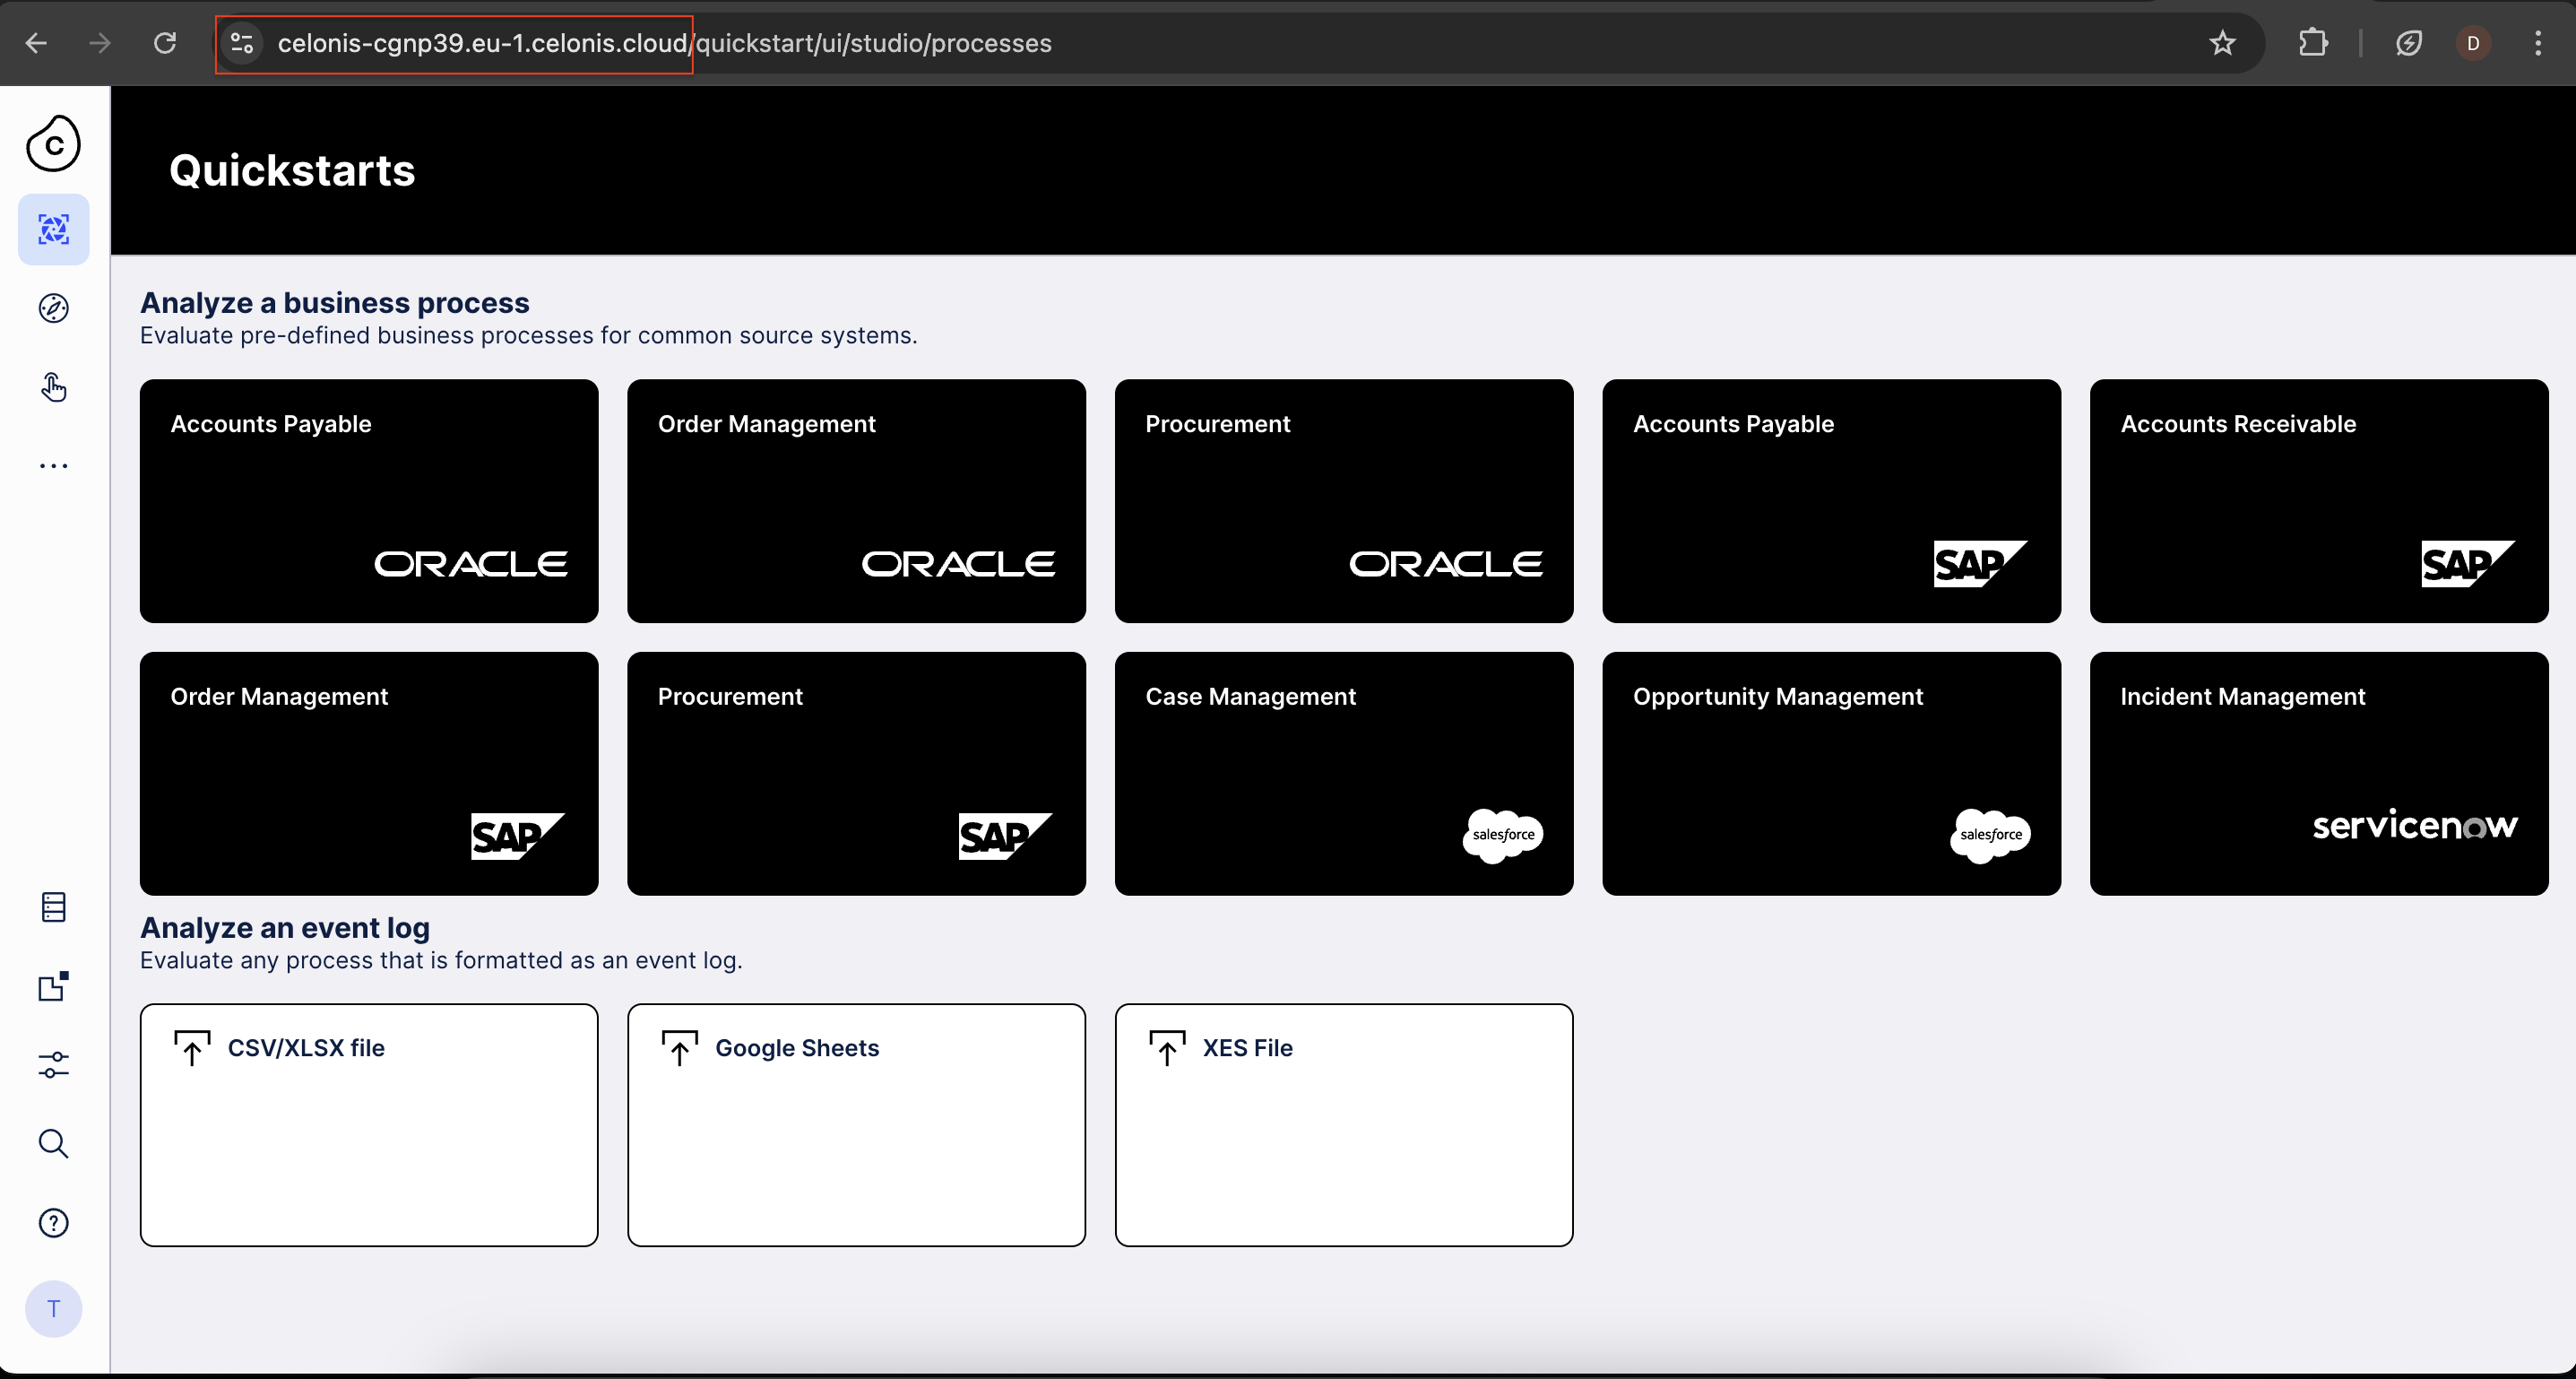
Task: Select the XES File upload option
Action: (1344, 1125)
